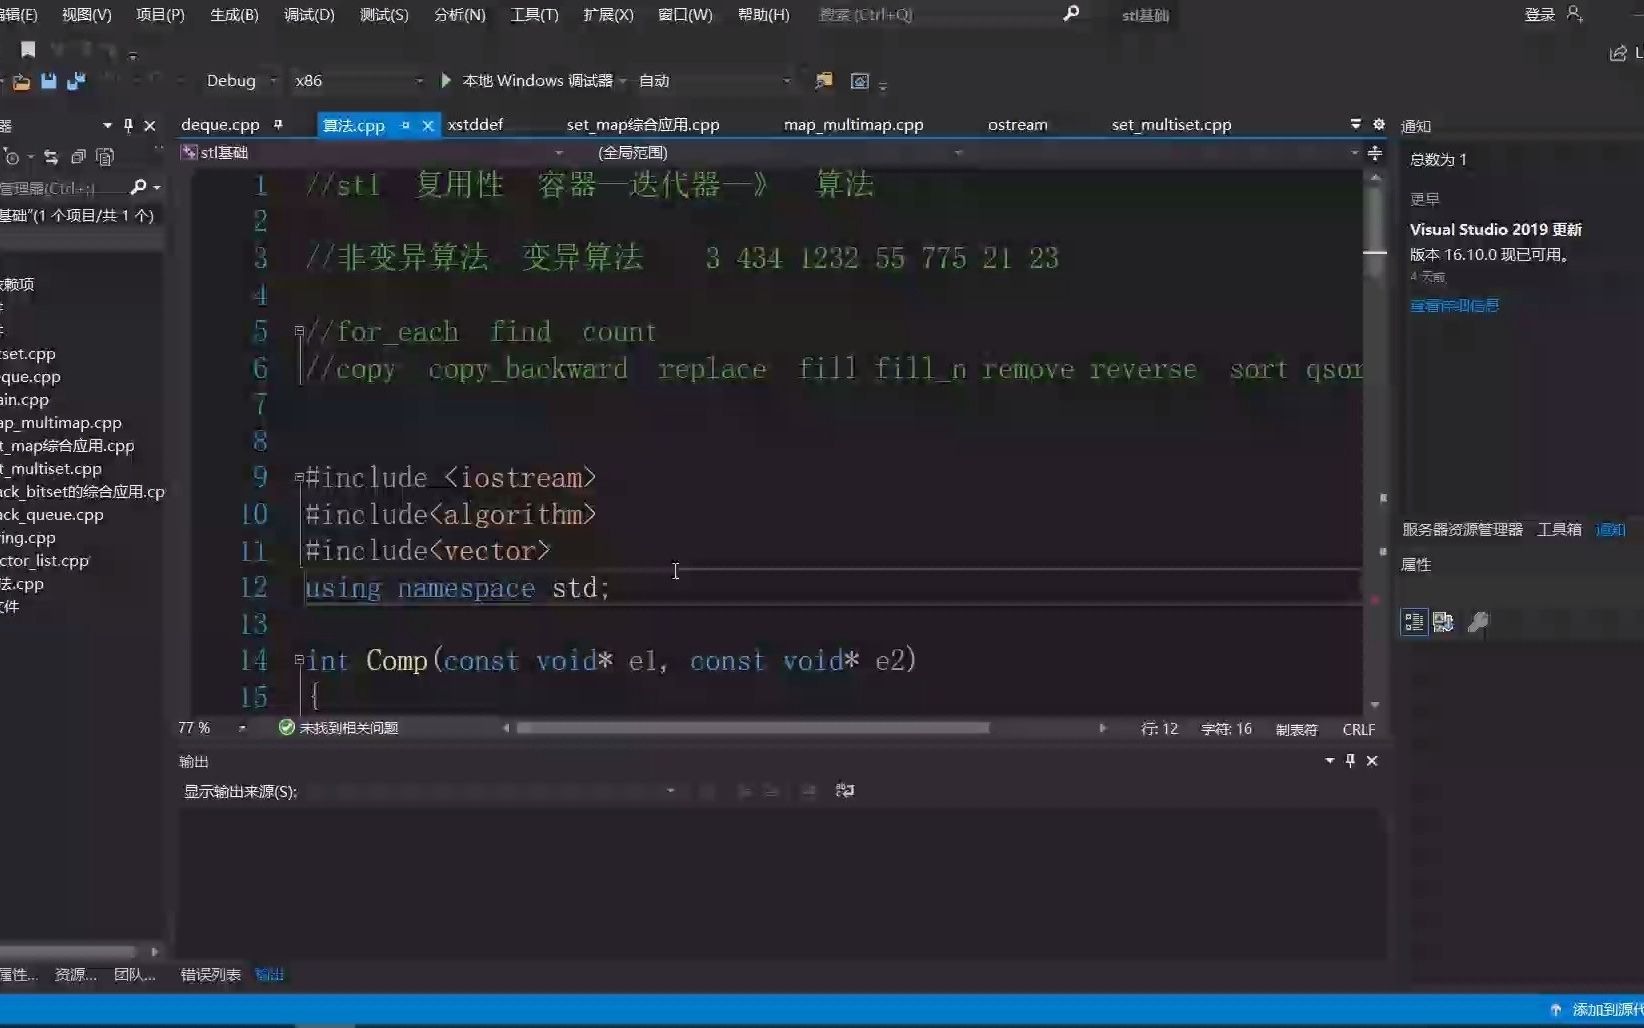Click the 查看详细信息 link in notifications
Image resolution: width=1644 pixels, height=1028 pixels.
click(1453, 305)
